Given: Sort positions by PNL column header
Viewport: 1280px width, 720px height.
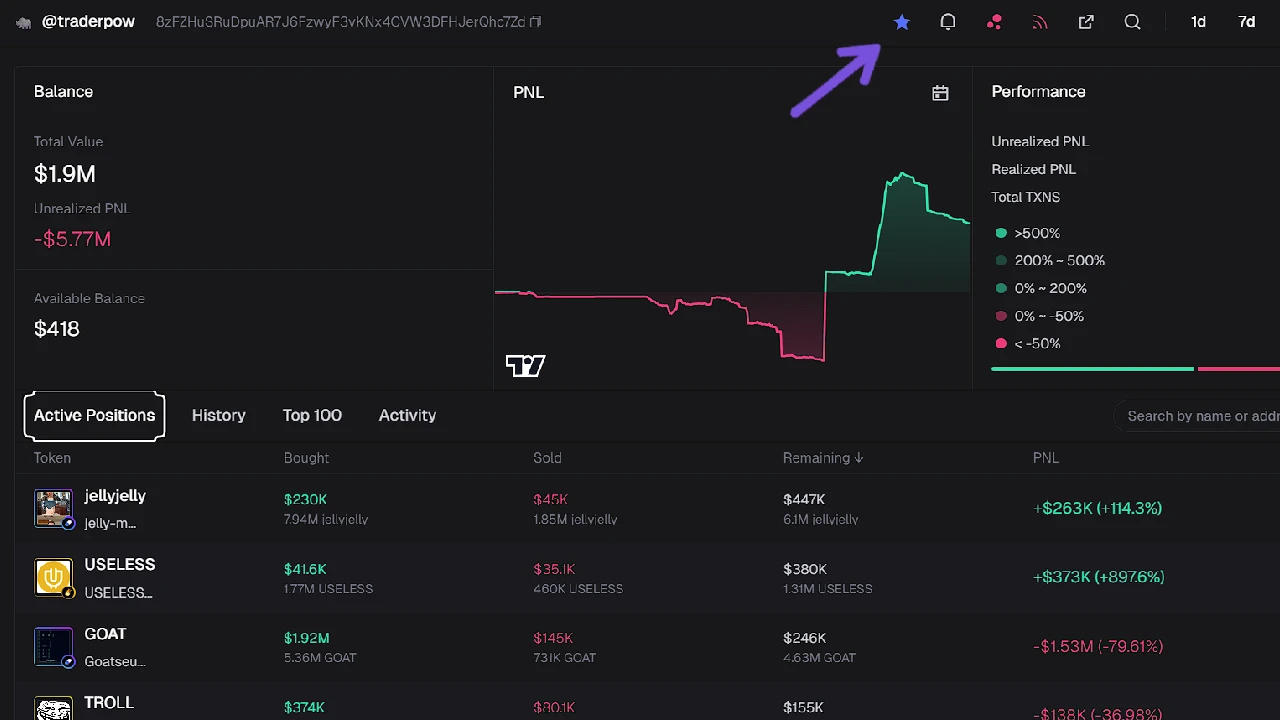Looking at the screenshot, I should pos(1045,458).
